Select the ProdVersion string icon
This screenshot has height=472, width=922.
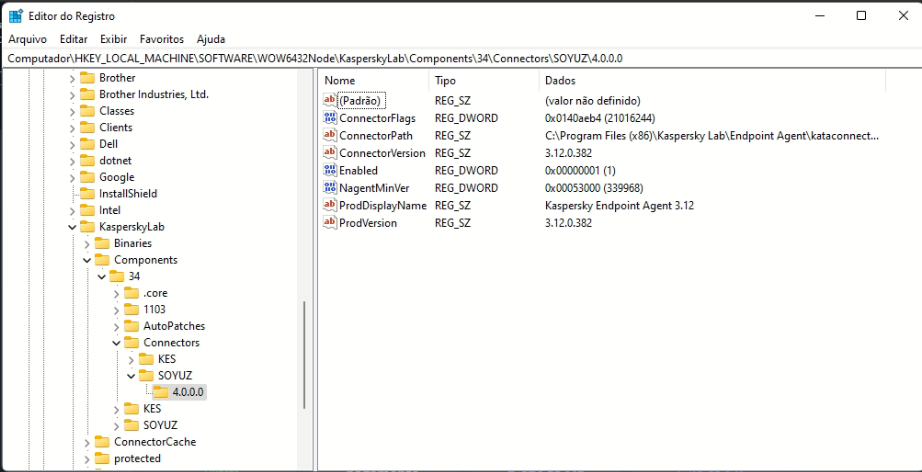pyautogui.click(x=330, y=223)
